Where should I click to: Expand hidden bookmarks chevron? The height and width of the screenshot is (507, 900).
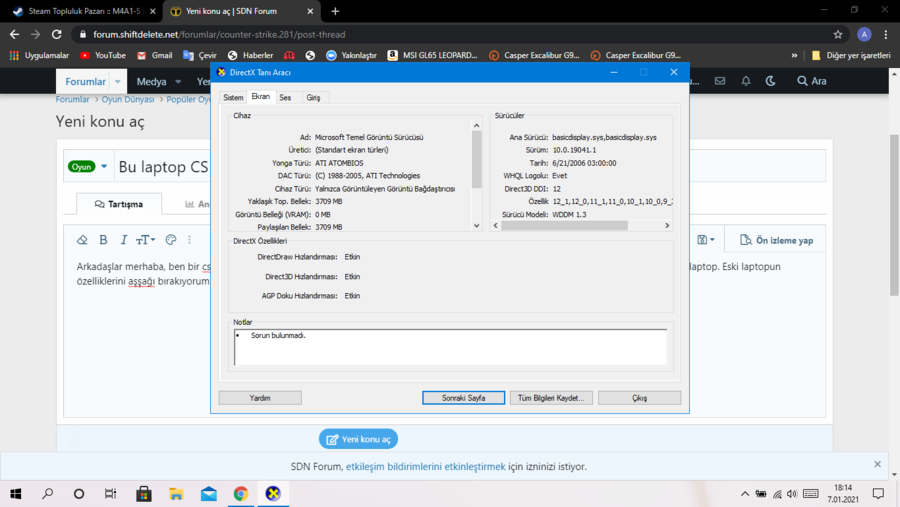pyautogui.click(x=794, y=55)
